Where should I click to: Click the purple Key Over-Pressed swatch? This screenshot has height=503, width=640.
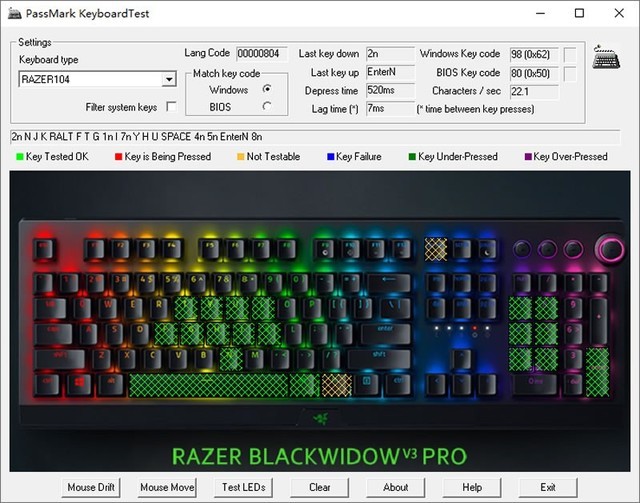click(528, 157)
